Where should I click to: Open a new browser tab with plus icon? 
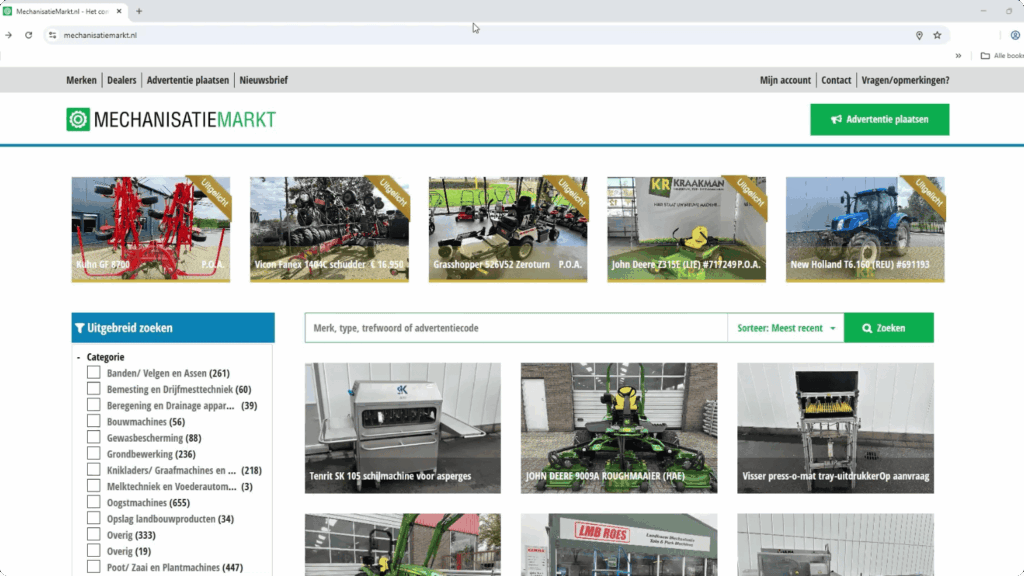pos(139,11)
